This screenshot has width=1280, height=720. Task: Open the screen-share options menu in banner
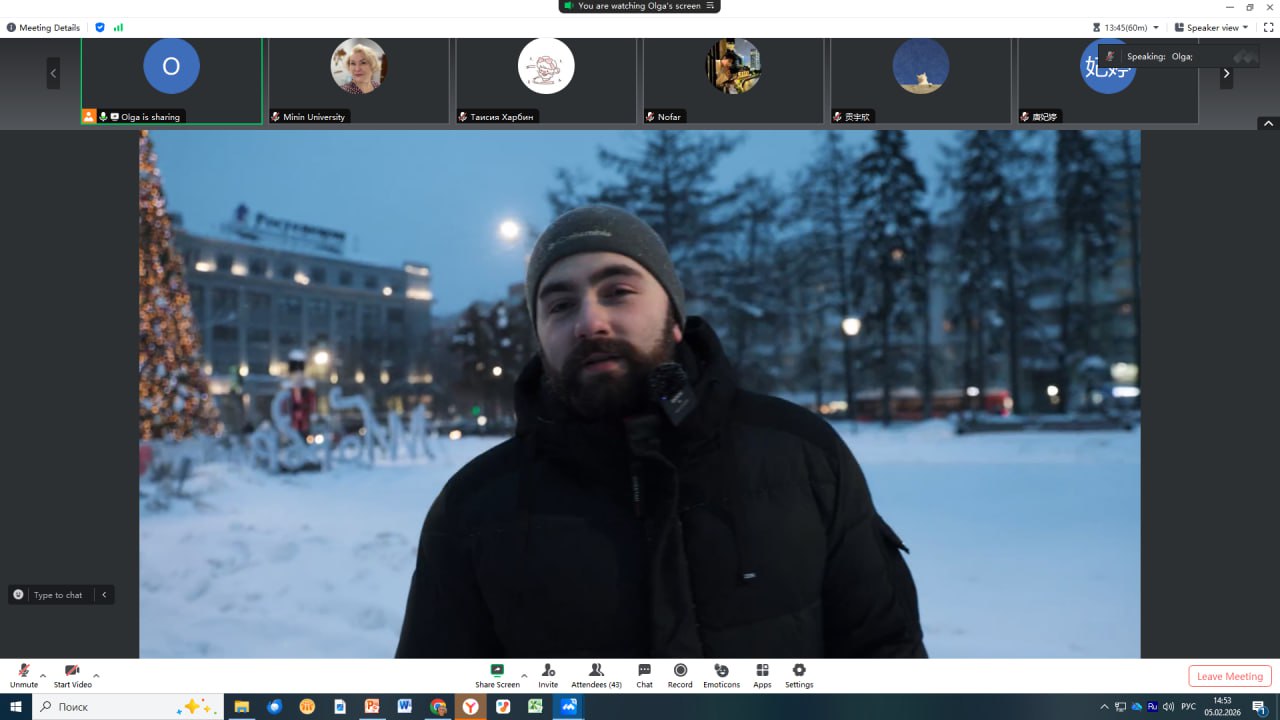(x=711, y=6)
